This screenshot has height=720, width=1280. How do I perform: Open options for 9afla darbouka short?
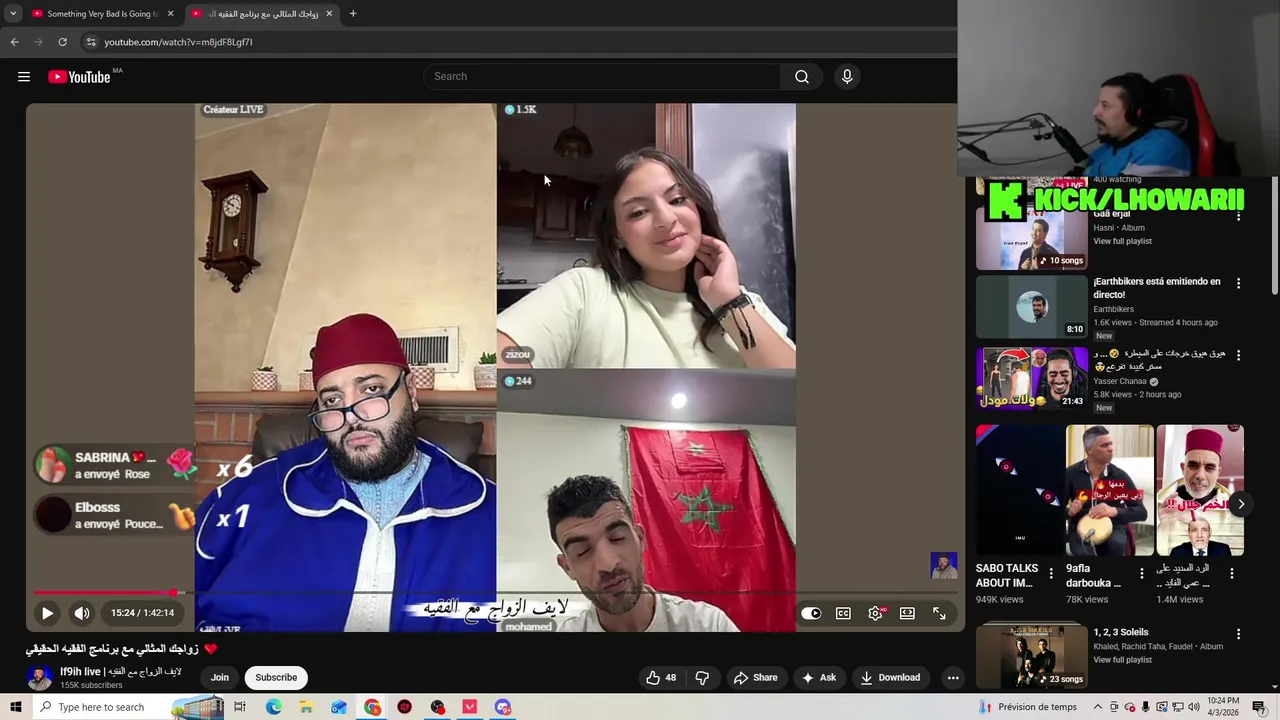1141,574
